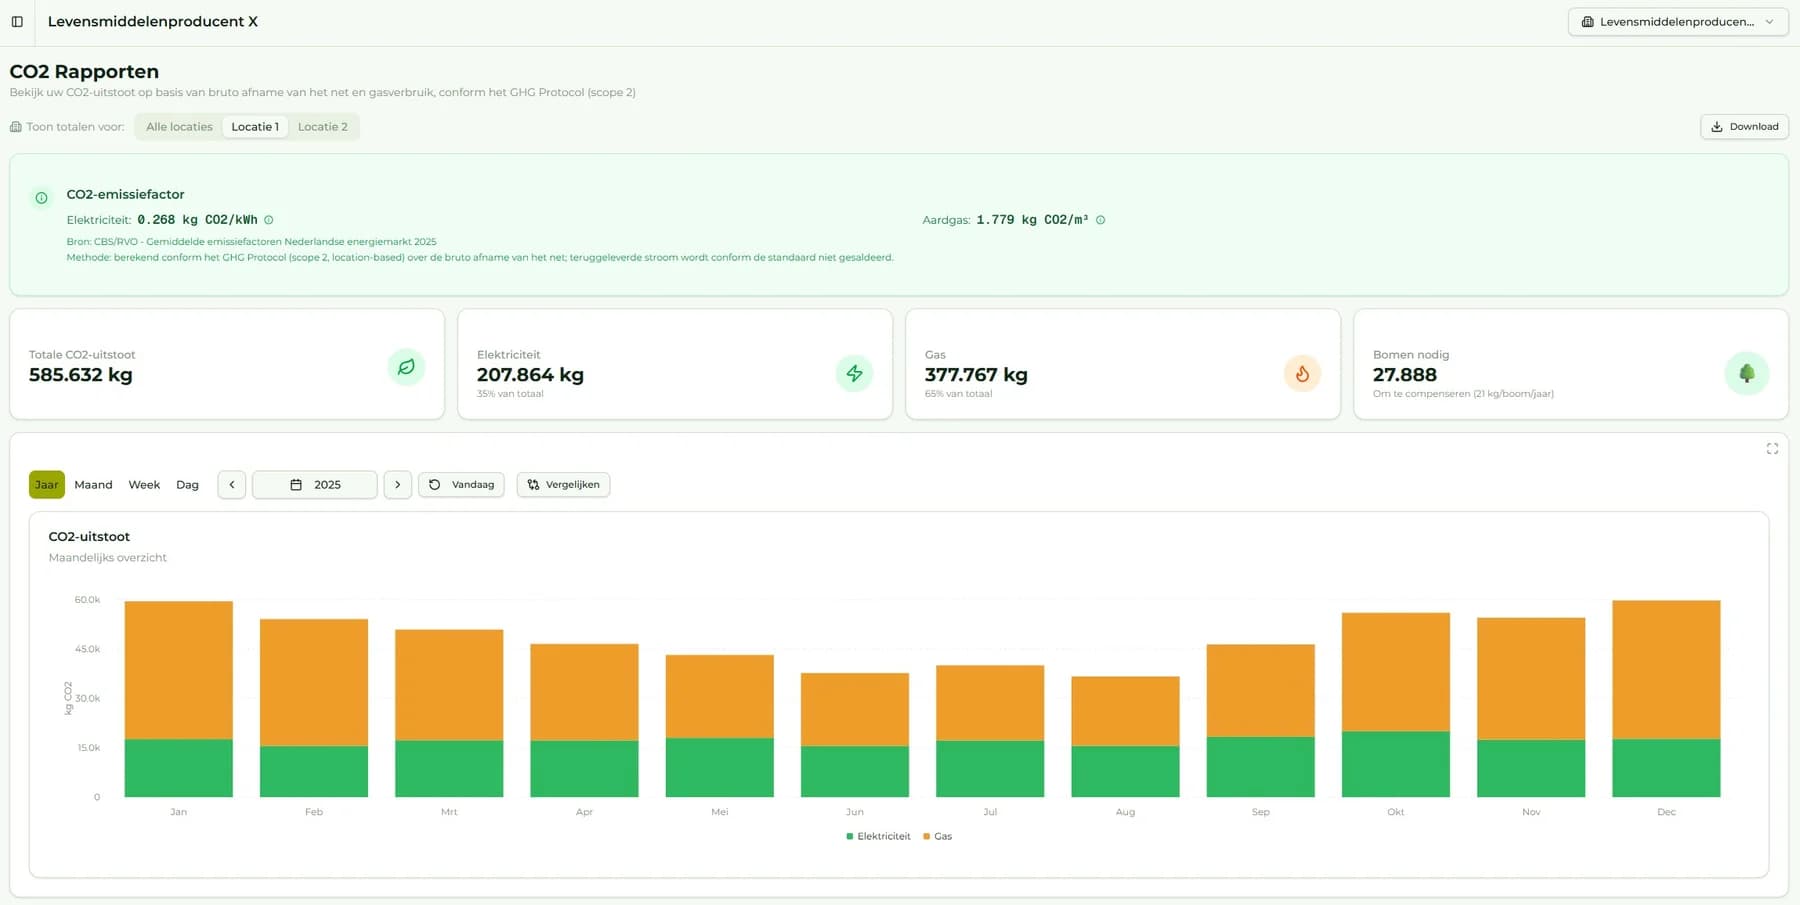The image size is (1800, 905).
Task: Switch to Week period view
Action: 144,485
